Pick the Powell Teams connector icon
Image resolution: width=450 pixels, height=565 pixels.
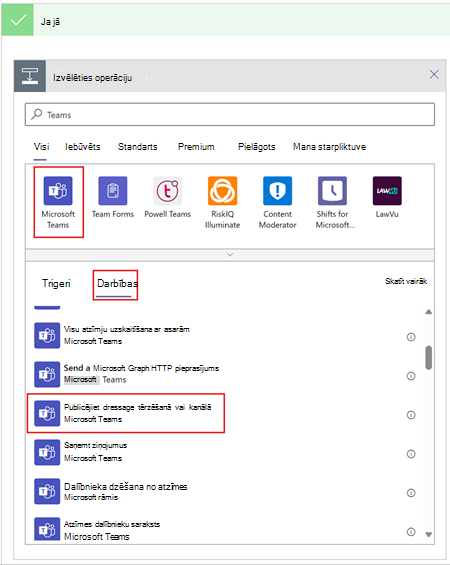tap(168, 191)
